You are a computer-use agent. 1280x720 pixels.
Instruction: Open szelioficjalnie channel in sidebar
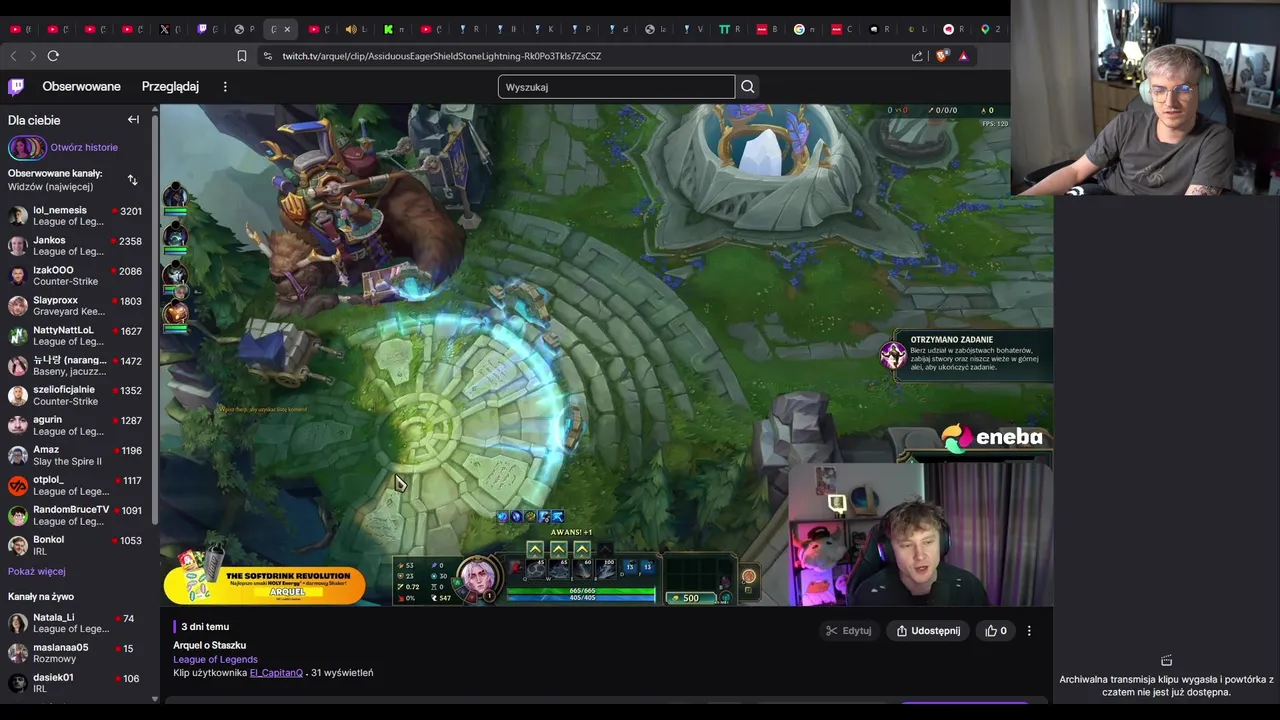tap(77, 396)
